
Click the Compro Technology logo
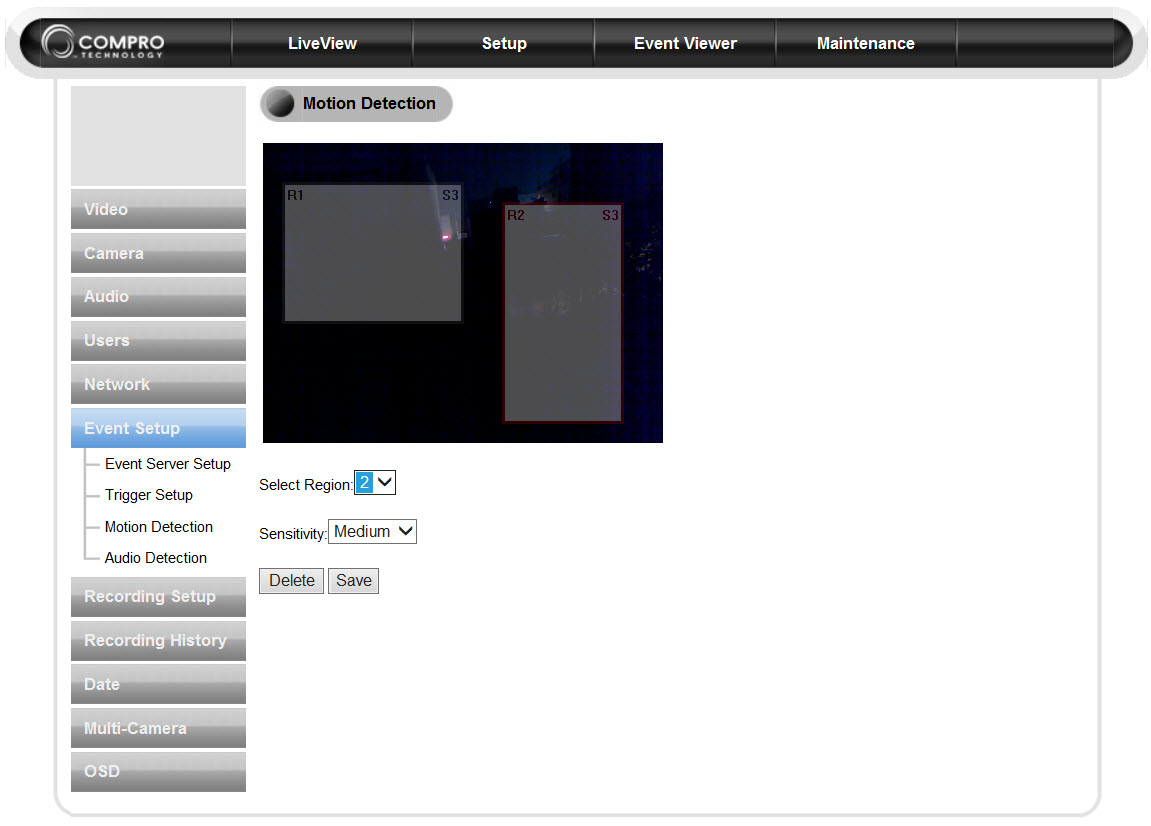(x=103, y=42)
